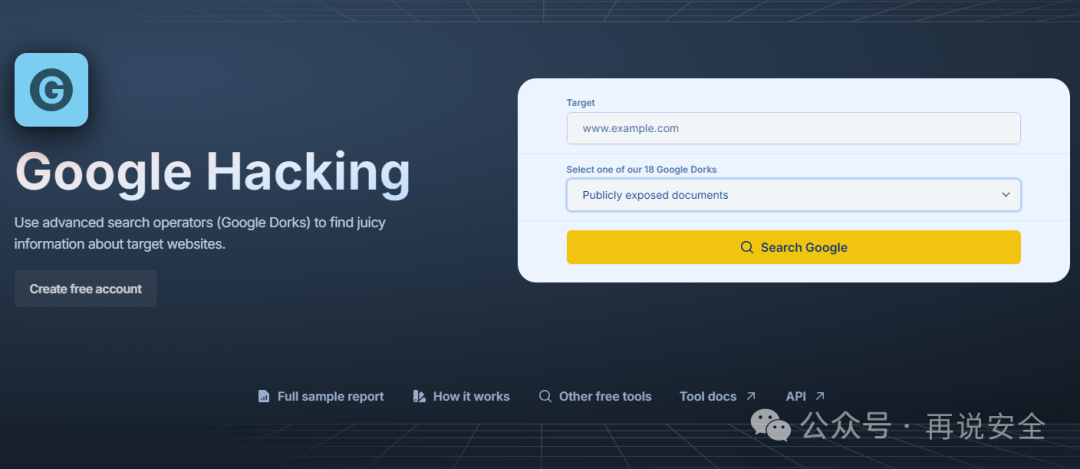Viewport: 1080px width, 469px height.
Task: Click the Target input field
Action: click(793, 128)
